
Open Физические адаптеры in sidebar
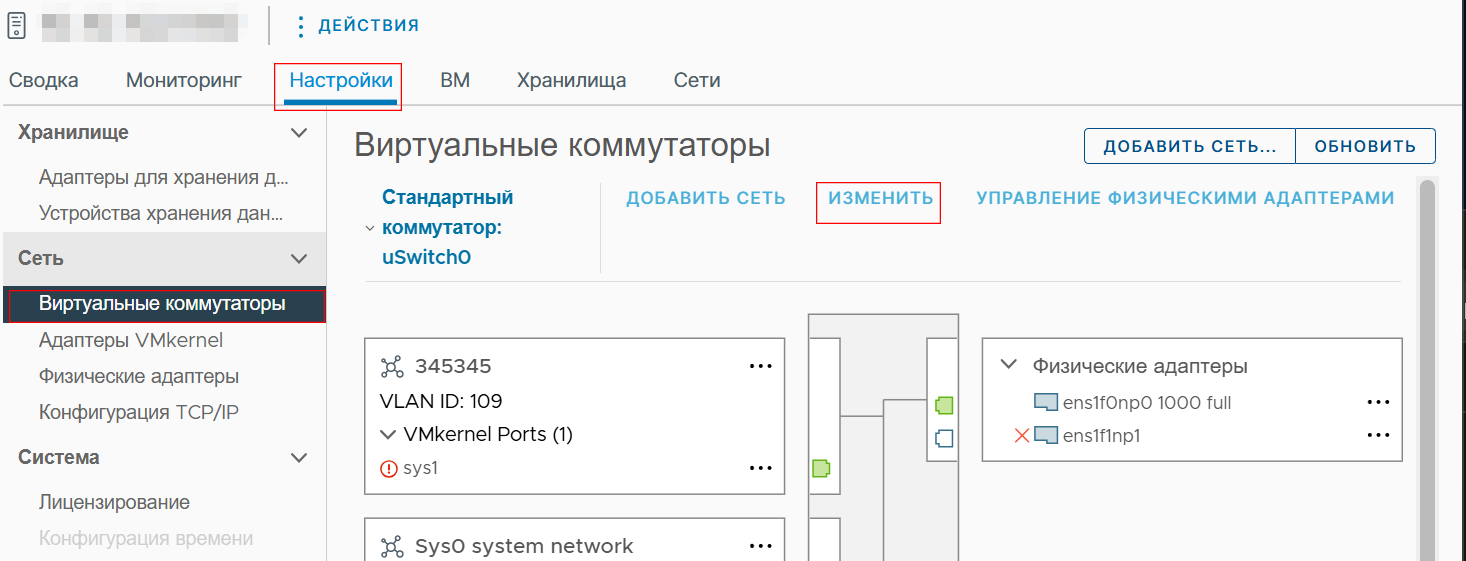click(x=139, y=377)
